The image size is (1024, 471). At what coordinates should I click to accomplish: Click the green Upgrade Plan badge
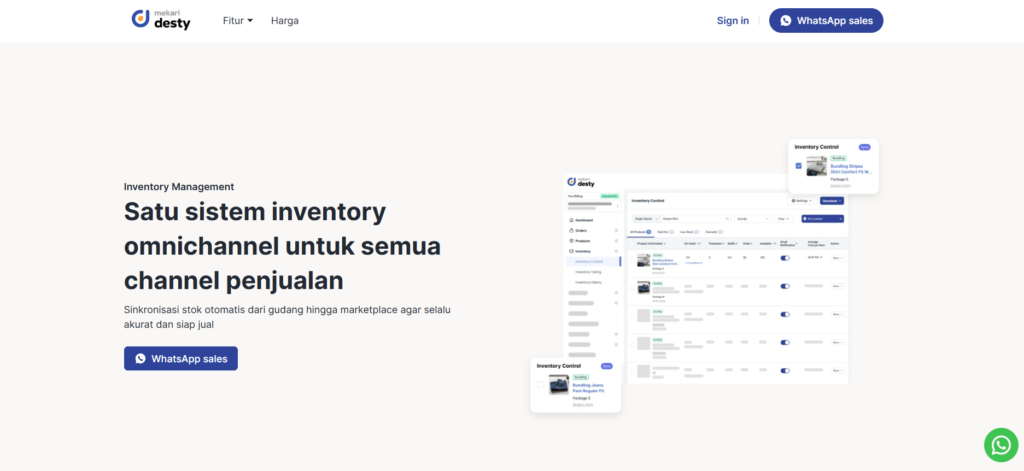coord(609,196)
